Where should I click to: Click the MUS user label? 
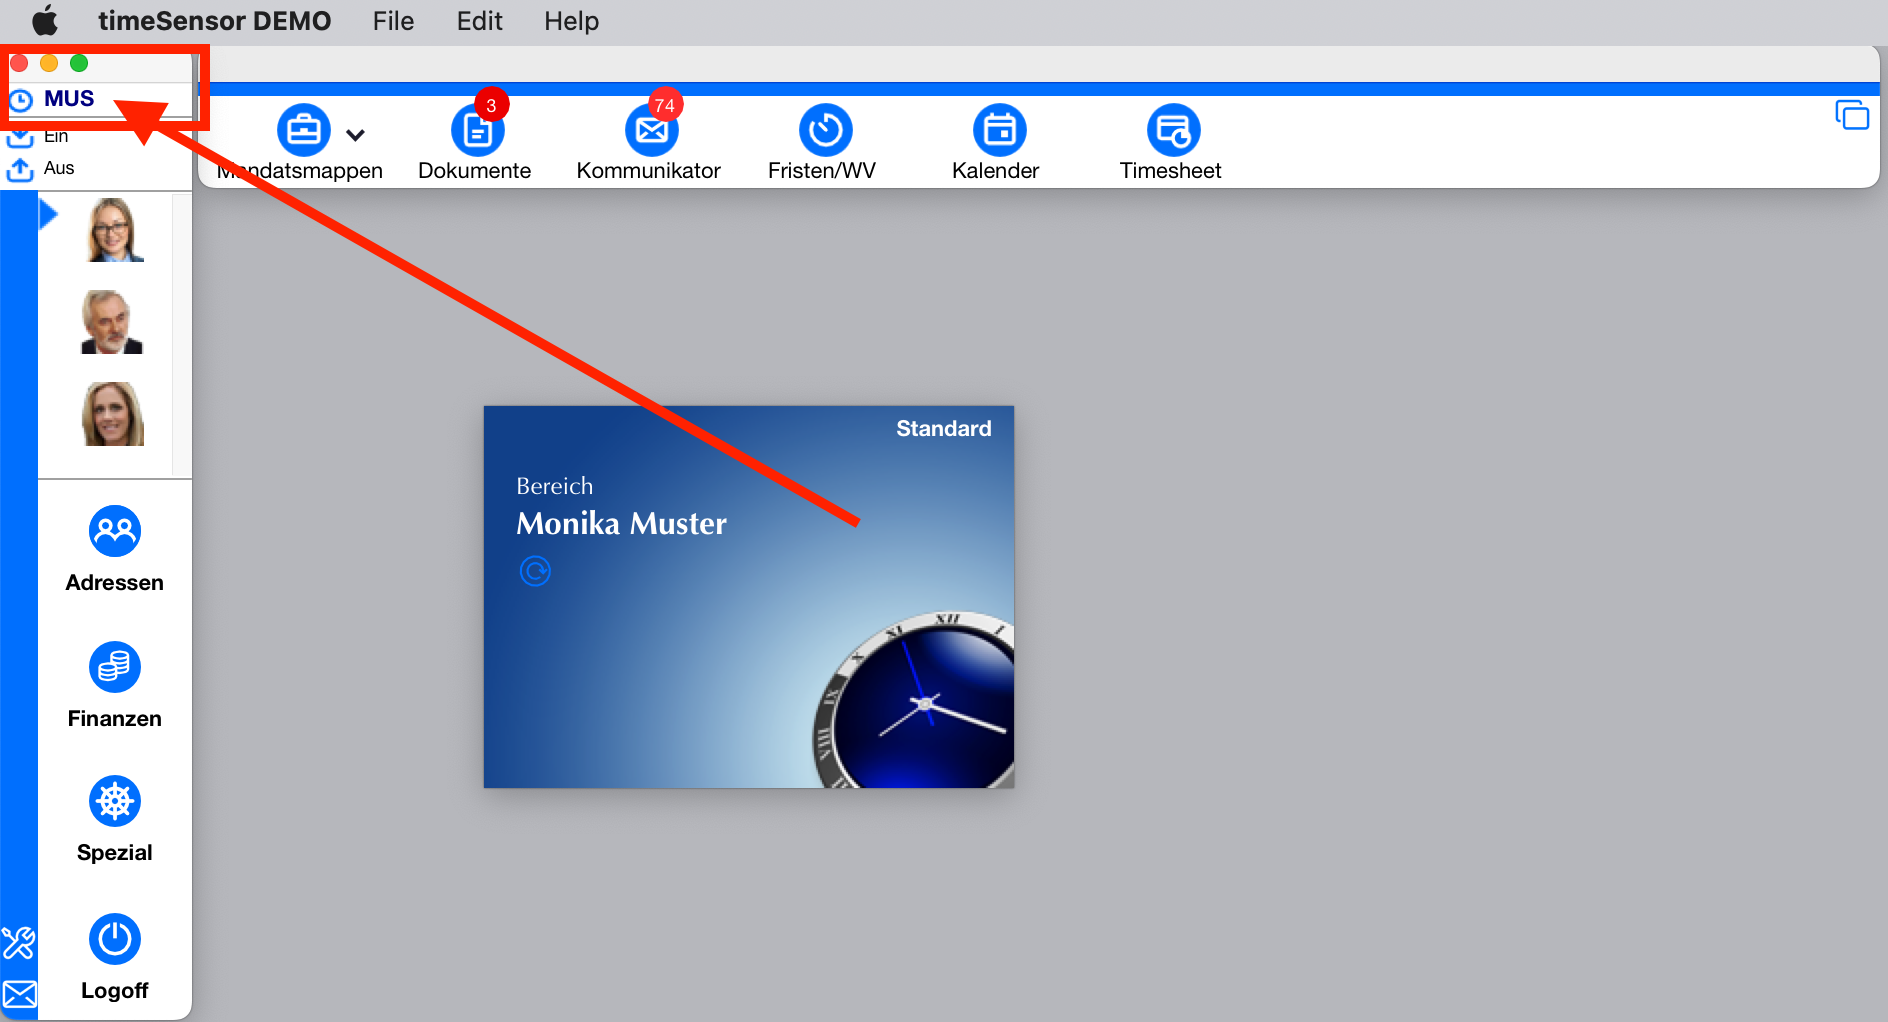tap(69, 99)
